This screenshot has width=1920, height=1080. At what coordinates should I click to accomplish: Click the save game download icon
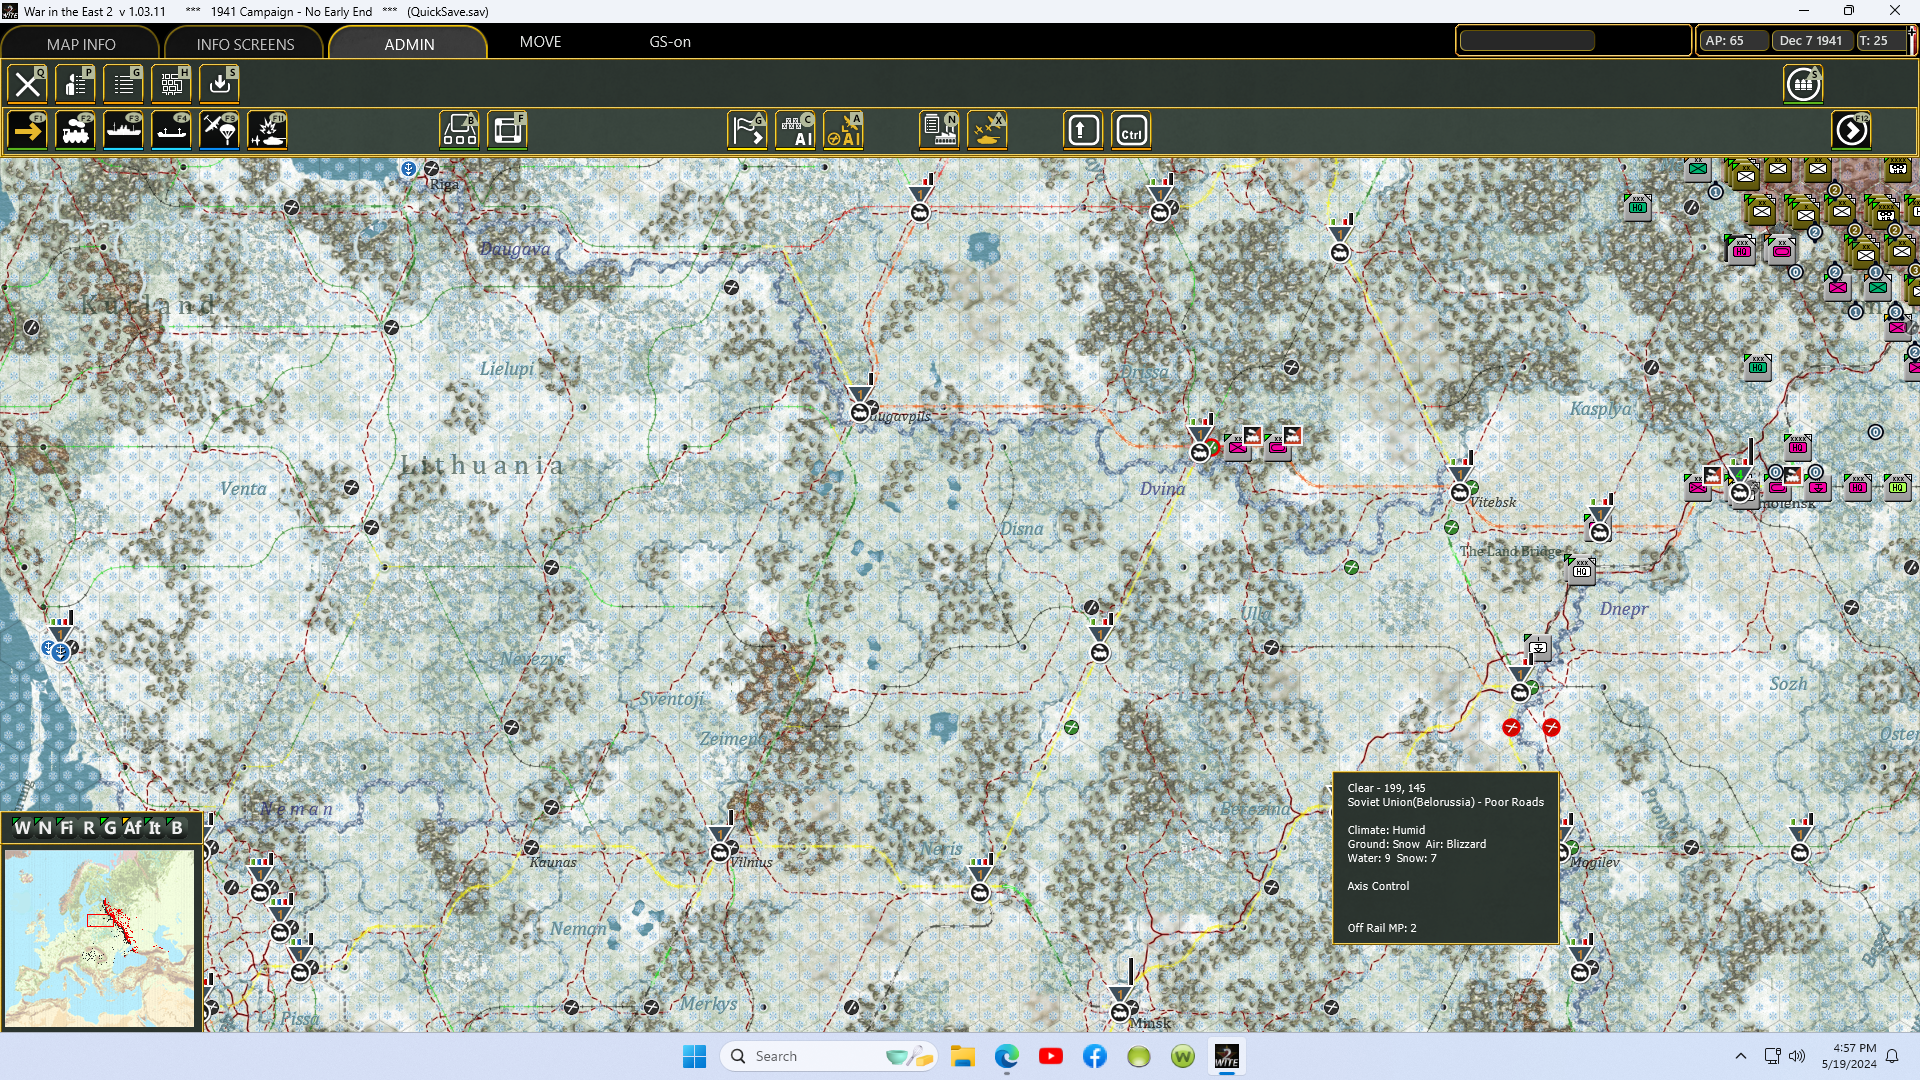point(219,84)
